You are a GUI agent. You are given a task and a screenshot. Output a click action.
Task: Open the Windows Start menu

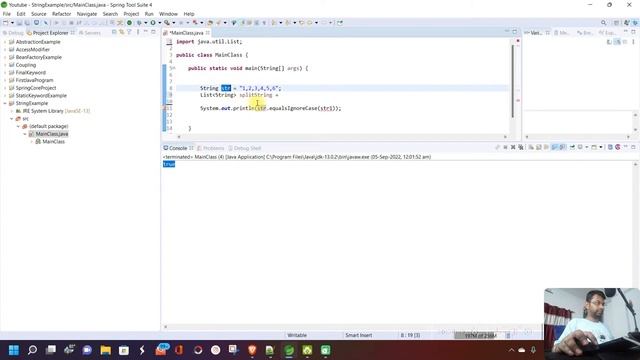pyautogui.click(x=14, y=350)
